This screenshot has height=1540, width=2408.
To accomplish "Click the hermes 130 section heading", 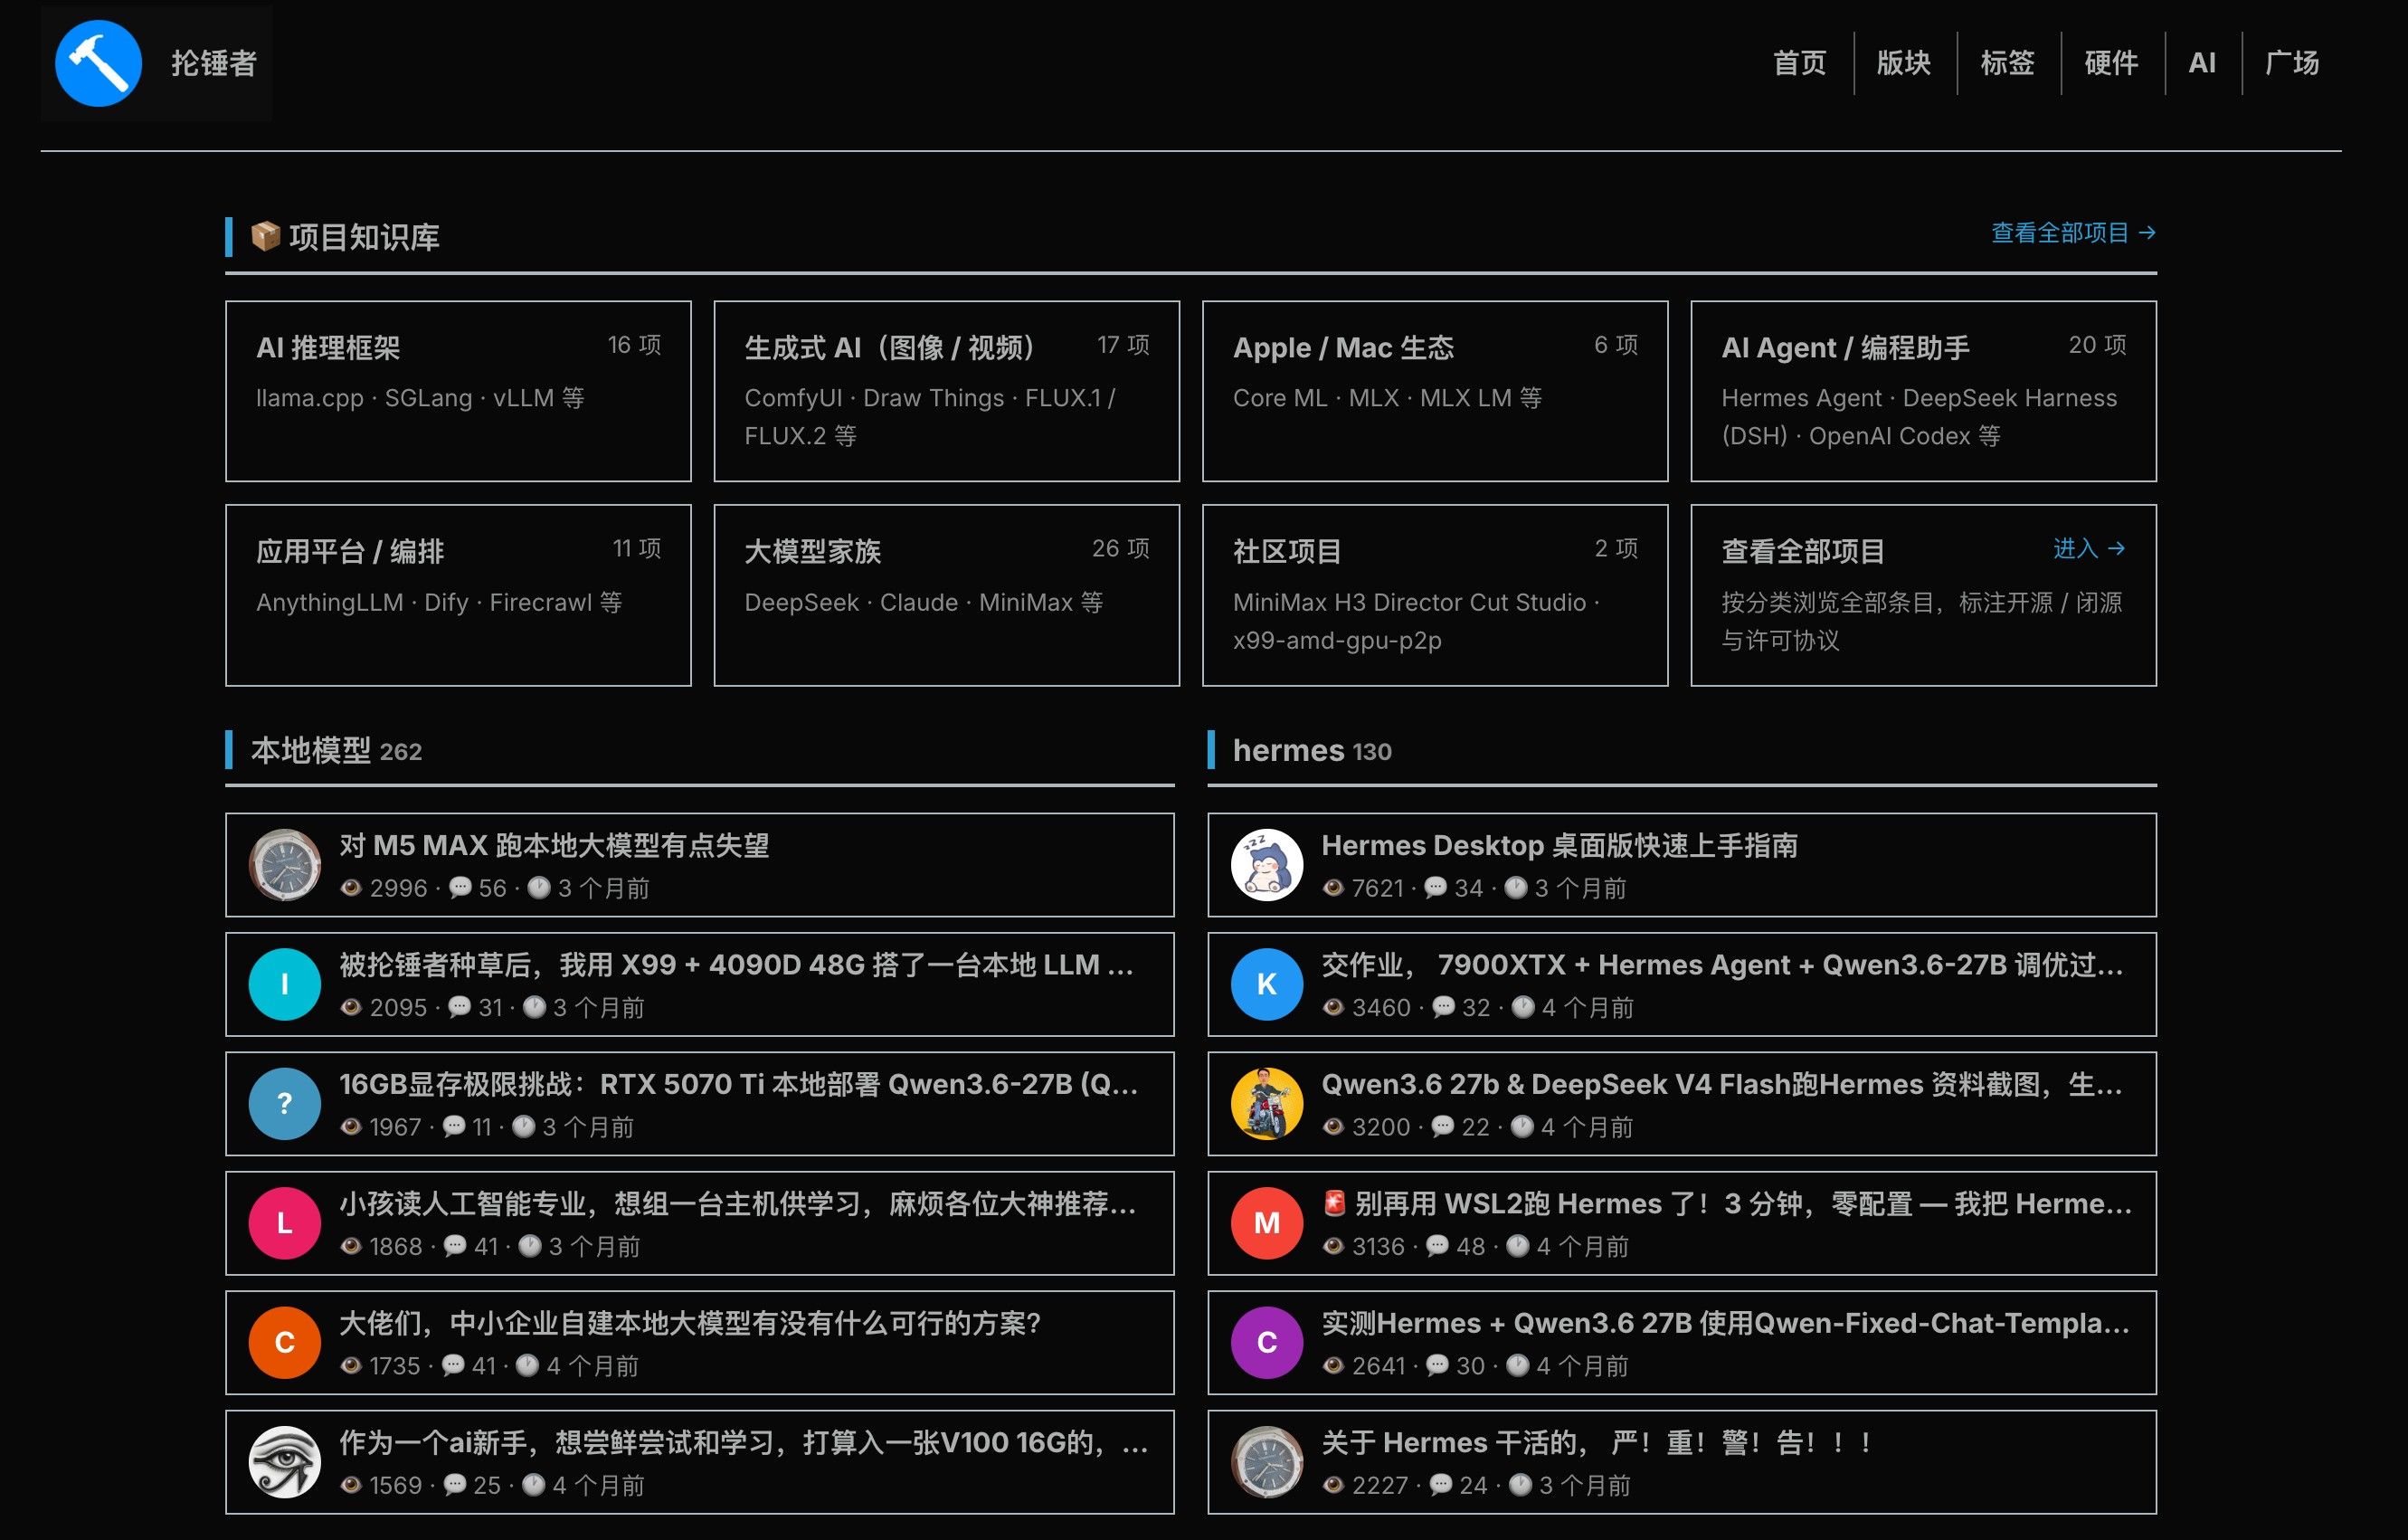I will (1312, 750).
